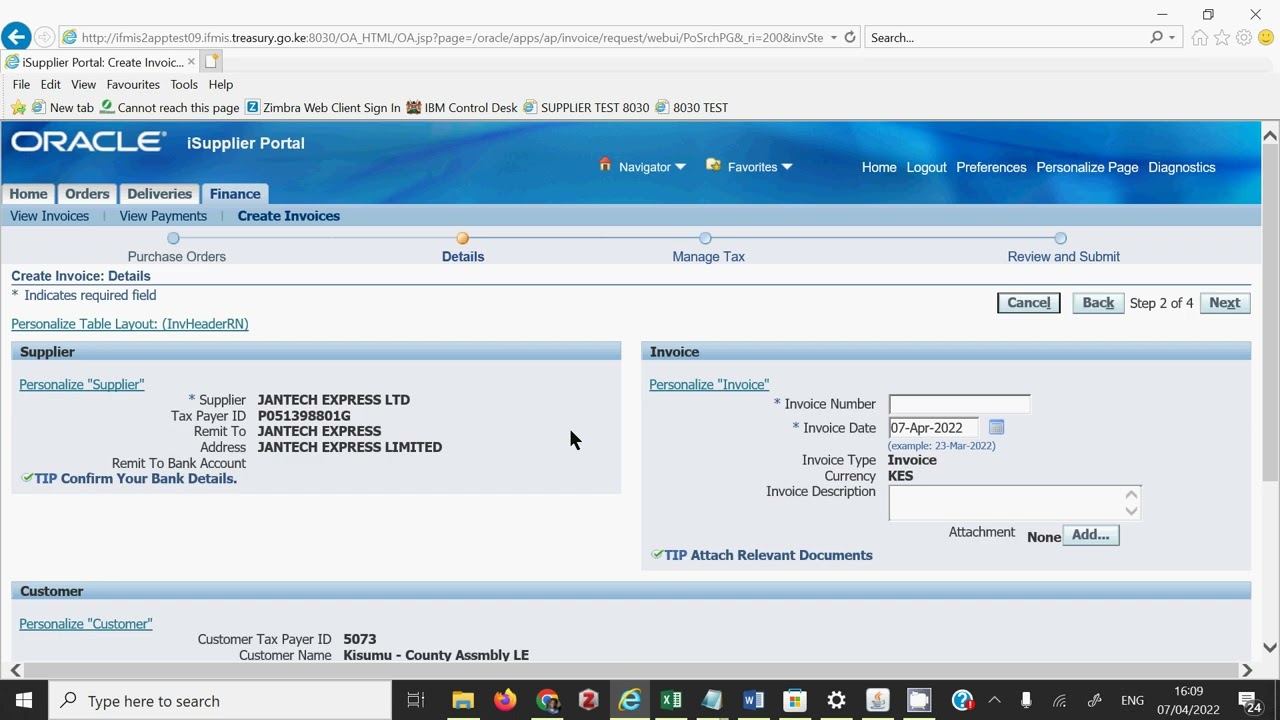Image resolution: width=1280 pixels, height=720 pixels.
Task: Click Add attachment button
Action: (1091, 535)
